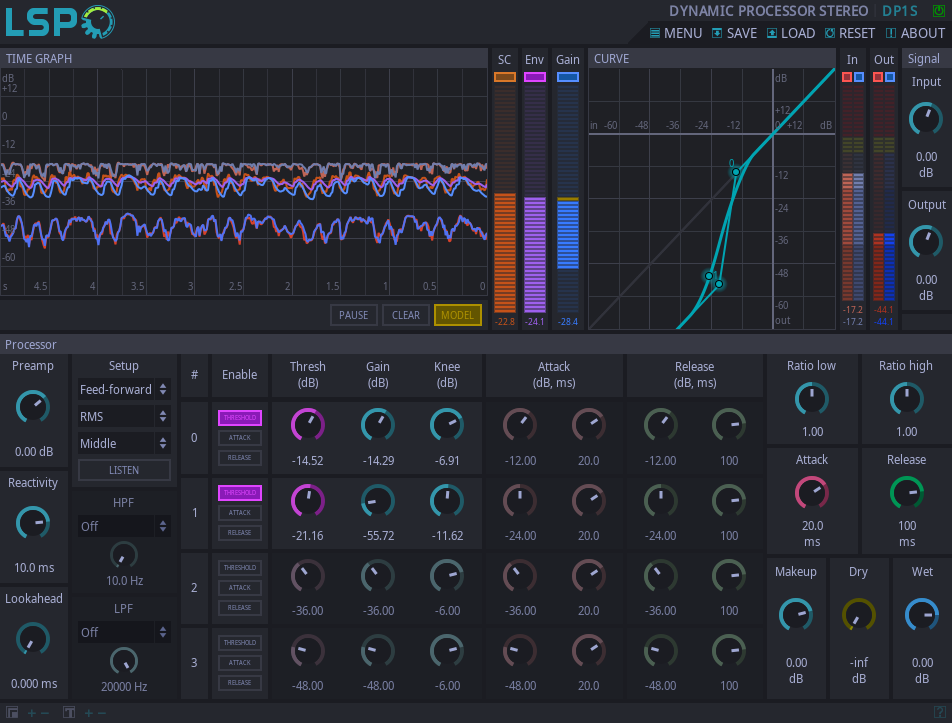
Task: Disable THRESHOLD on row 0
Action: [240, 418]
